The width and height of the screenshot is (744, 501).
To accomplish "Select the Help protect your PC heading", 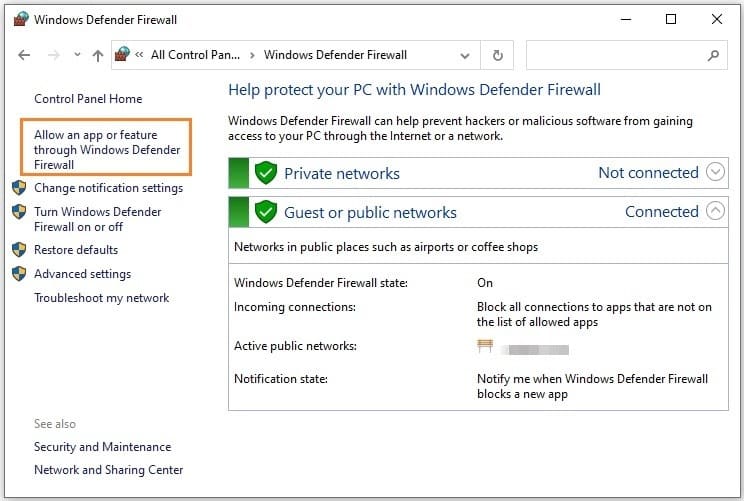I will pyautogui.click(x=414, y=90).
